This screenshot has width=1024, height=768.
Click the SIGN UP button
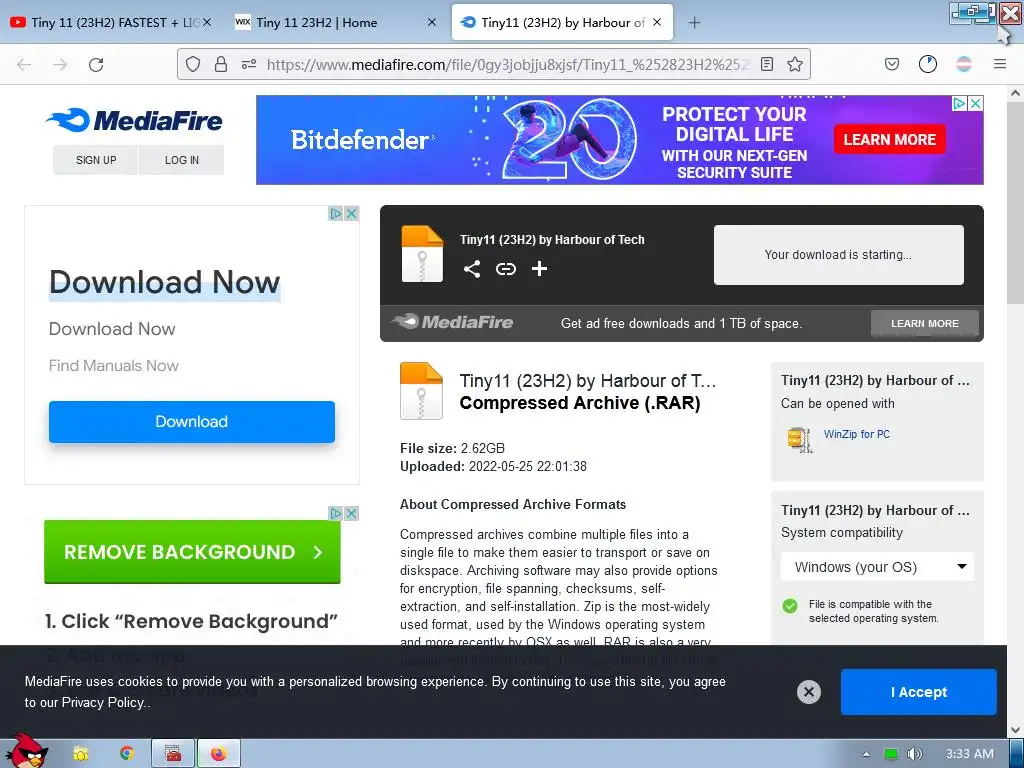(95, 160)
